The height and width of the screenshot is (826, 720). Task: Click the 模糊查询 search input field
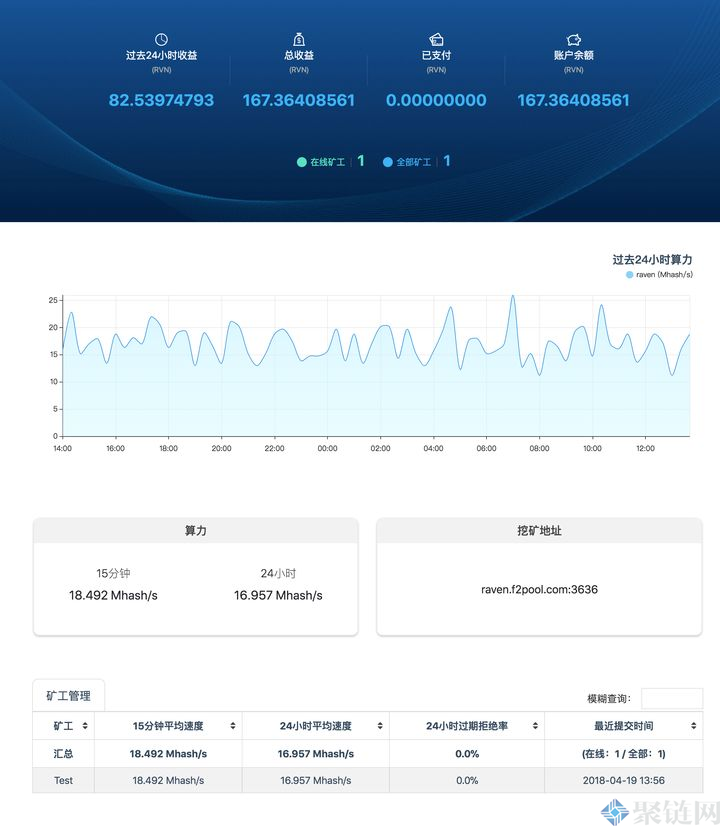[x=672, y=699]
